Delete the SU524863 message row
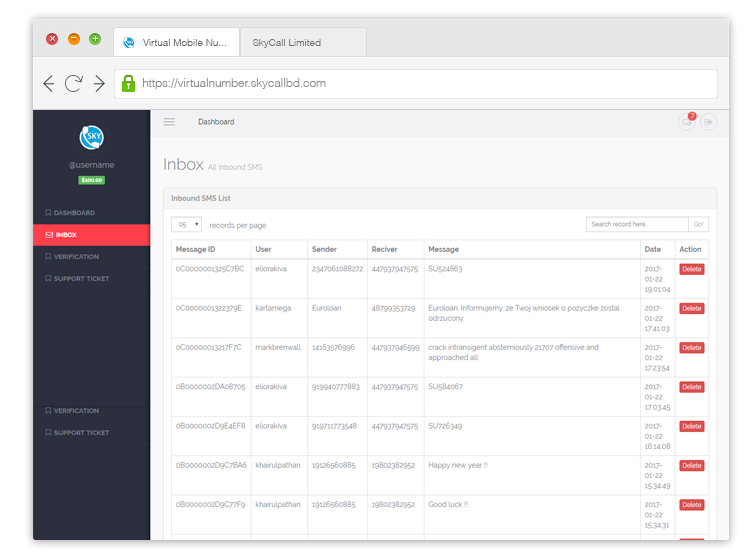The height and width of the screenshot is (556, 744). click(692, 269)
